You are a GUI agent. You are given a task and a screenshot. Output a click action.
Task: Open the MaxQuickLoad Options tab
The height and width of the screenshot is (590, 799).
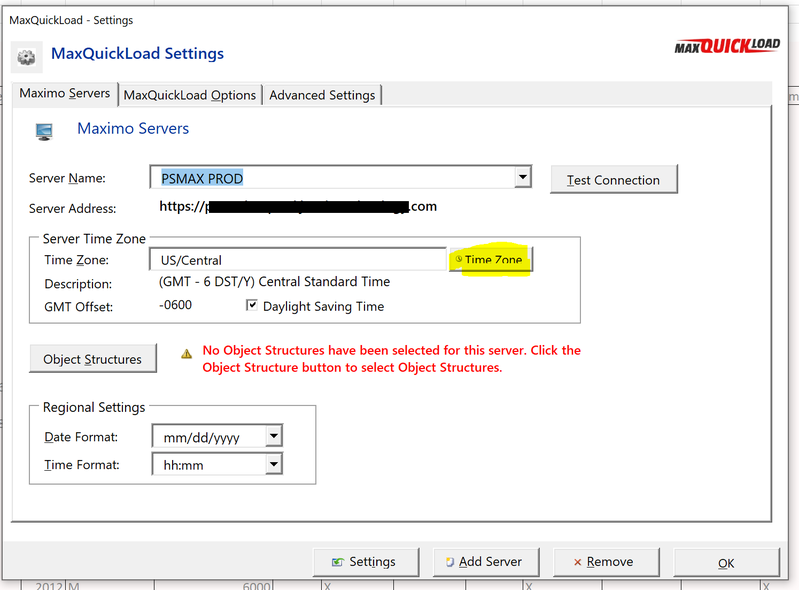click(190, 95)
